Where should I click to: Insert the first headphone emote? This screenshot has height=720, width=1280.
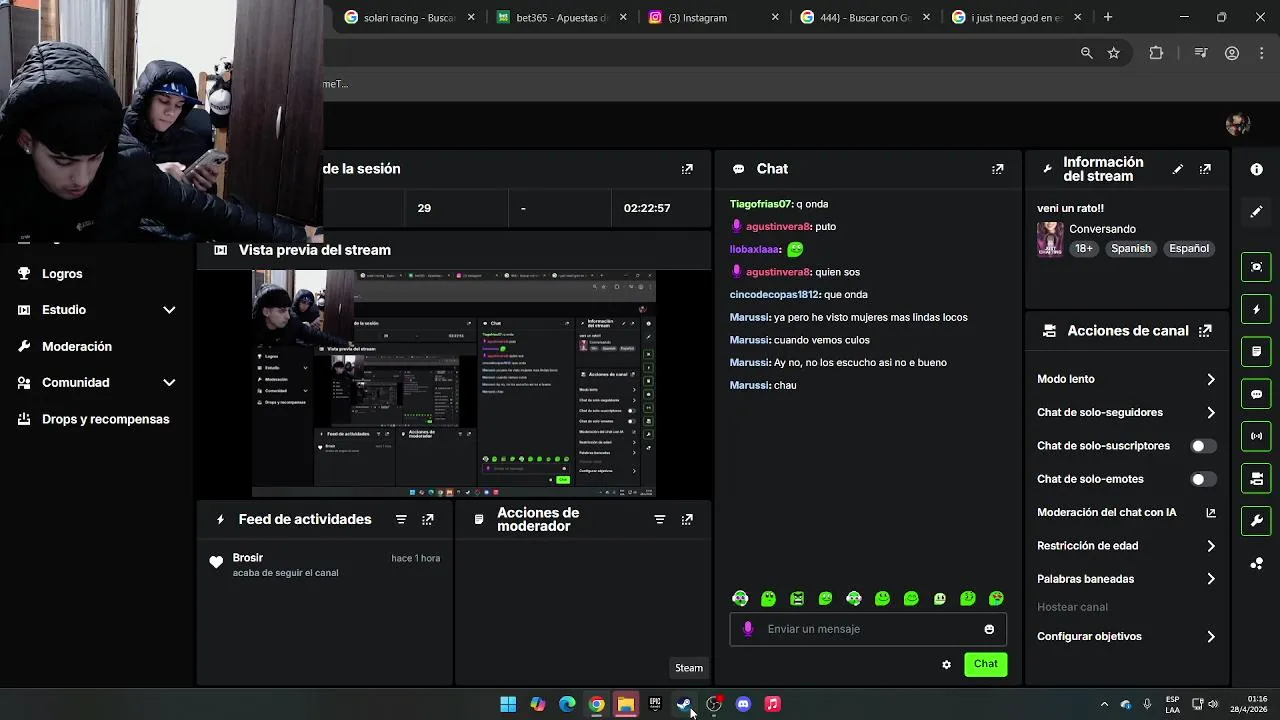(x=740, y=599)
